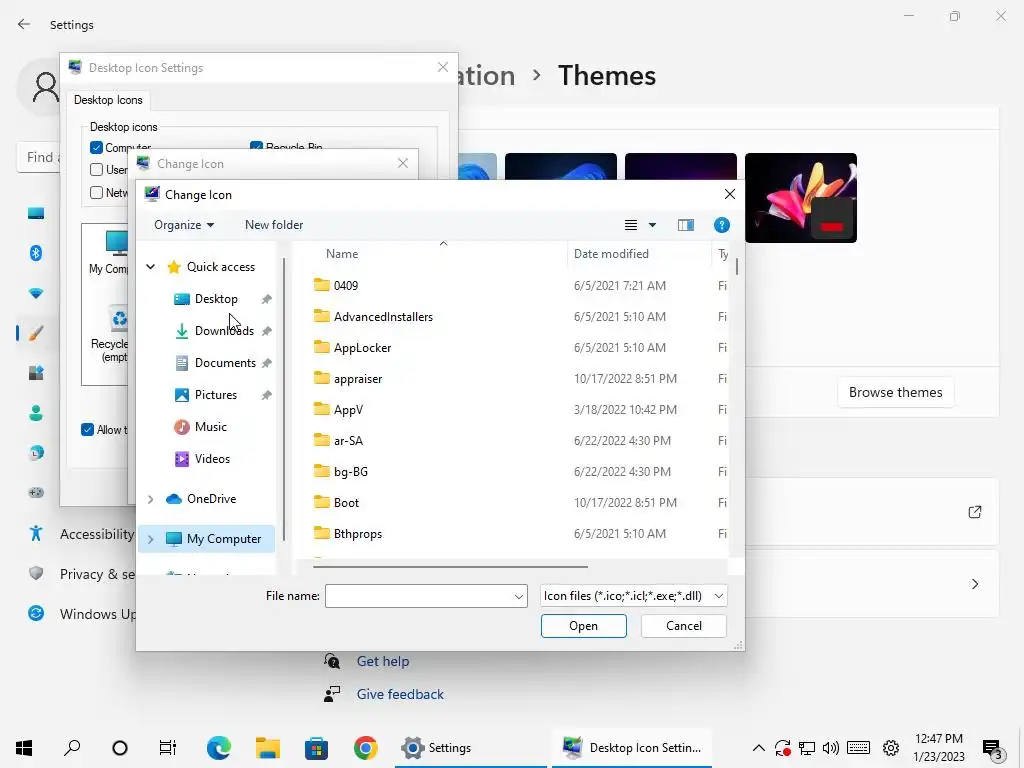Screen dimensions: 1024x768
Task: Click the horizontal scrollbar of the file list
Action: pyautogui.click(x=450, y=566)
